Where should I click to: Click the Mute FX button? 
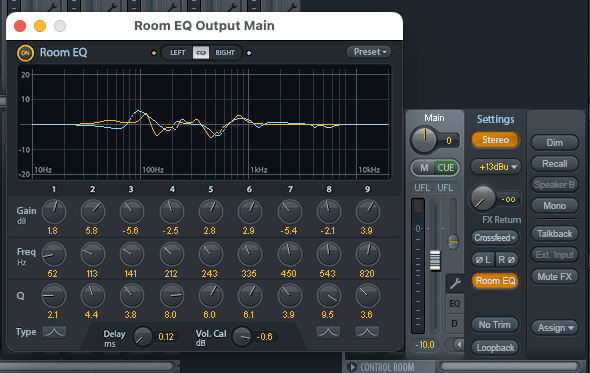(x=555, y=277)
